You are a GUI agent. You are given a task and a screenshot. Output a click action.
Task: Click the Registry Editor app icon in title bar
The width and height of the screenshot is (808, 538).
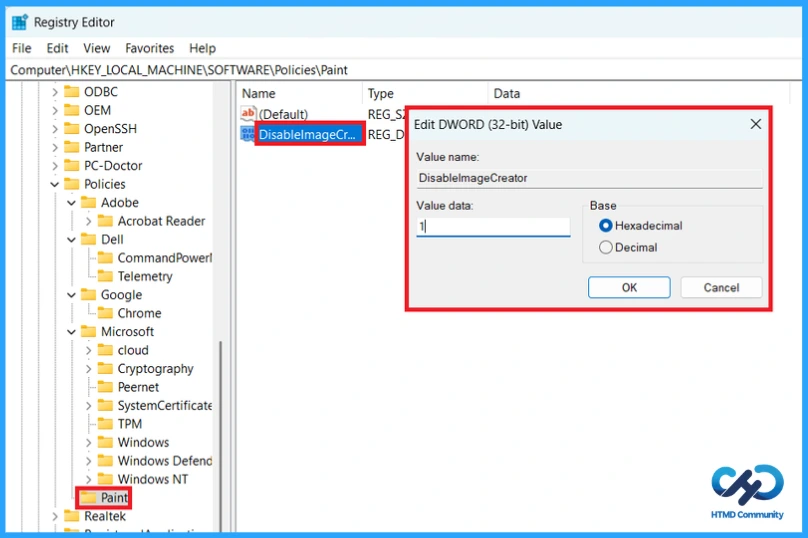click(x=20, y=22)
